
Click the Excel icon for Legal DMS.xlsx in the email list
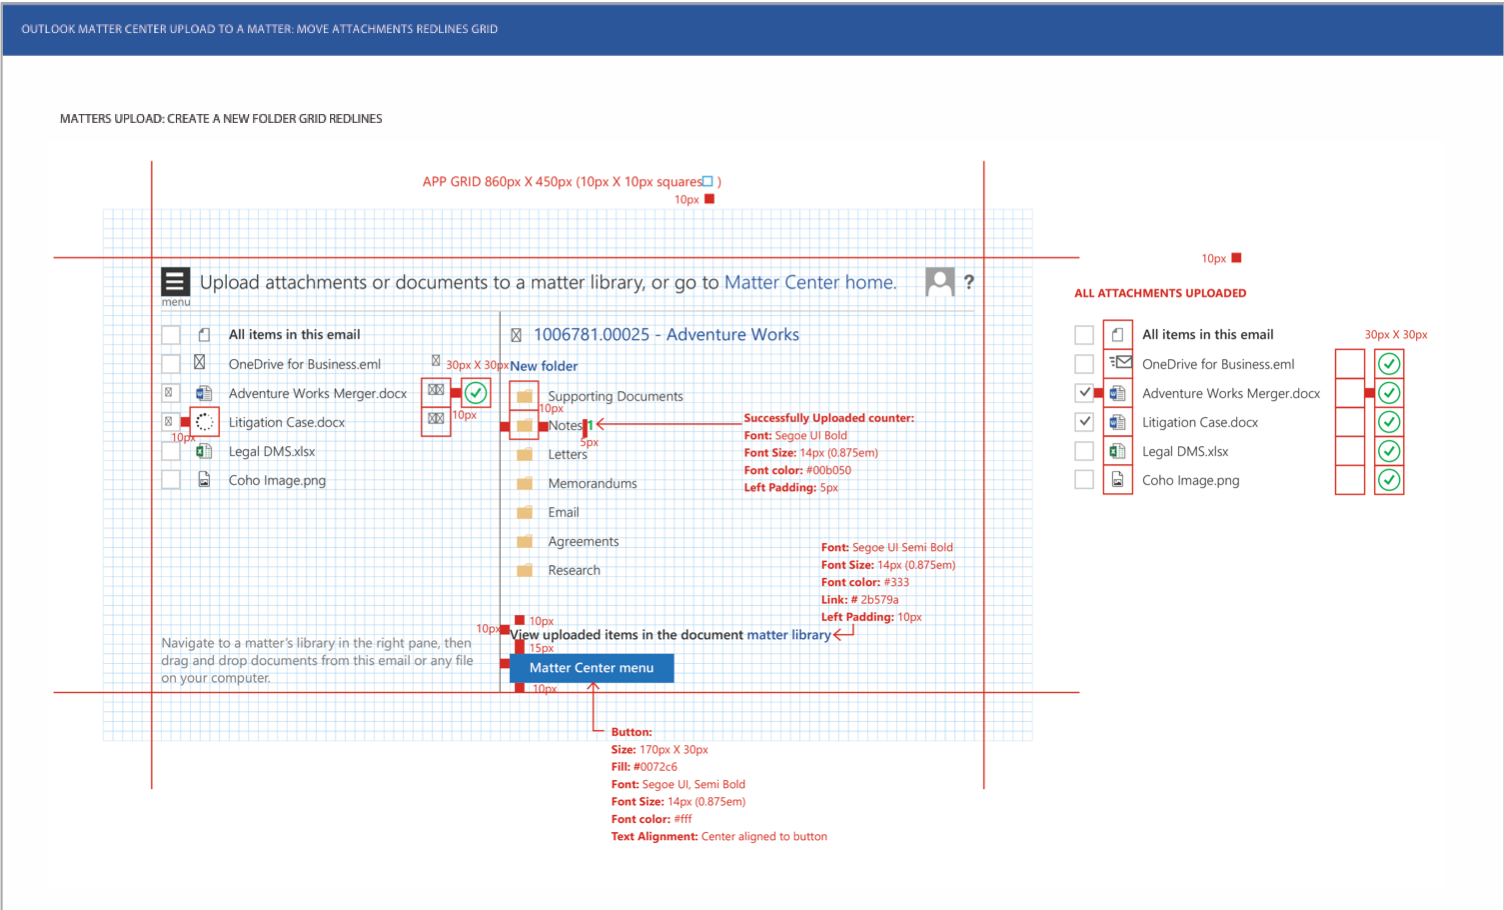(204, 451)
